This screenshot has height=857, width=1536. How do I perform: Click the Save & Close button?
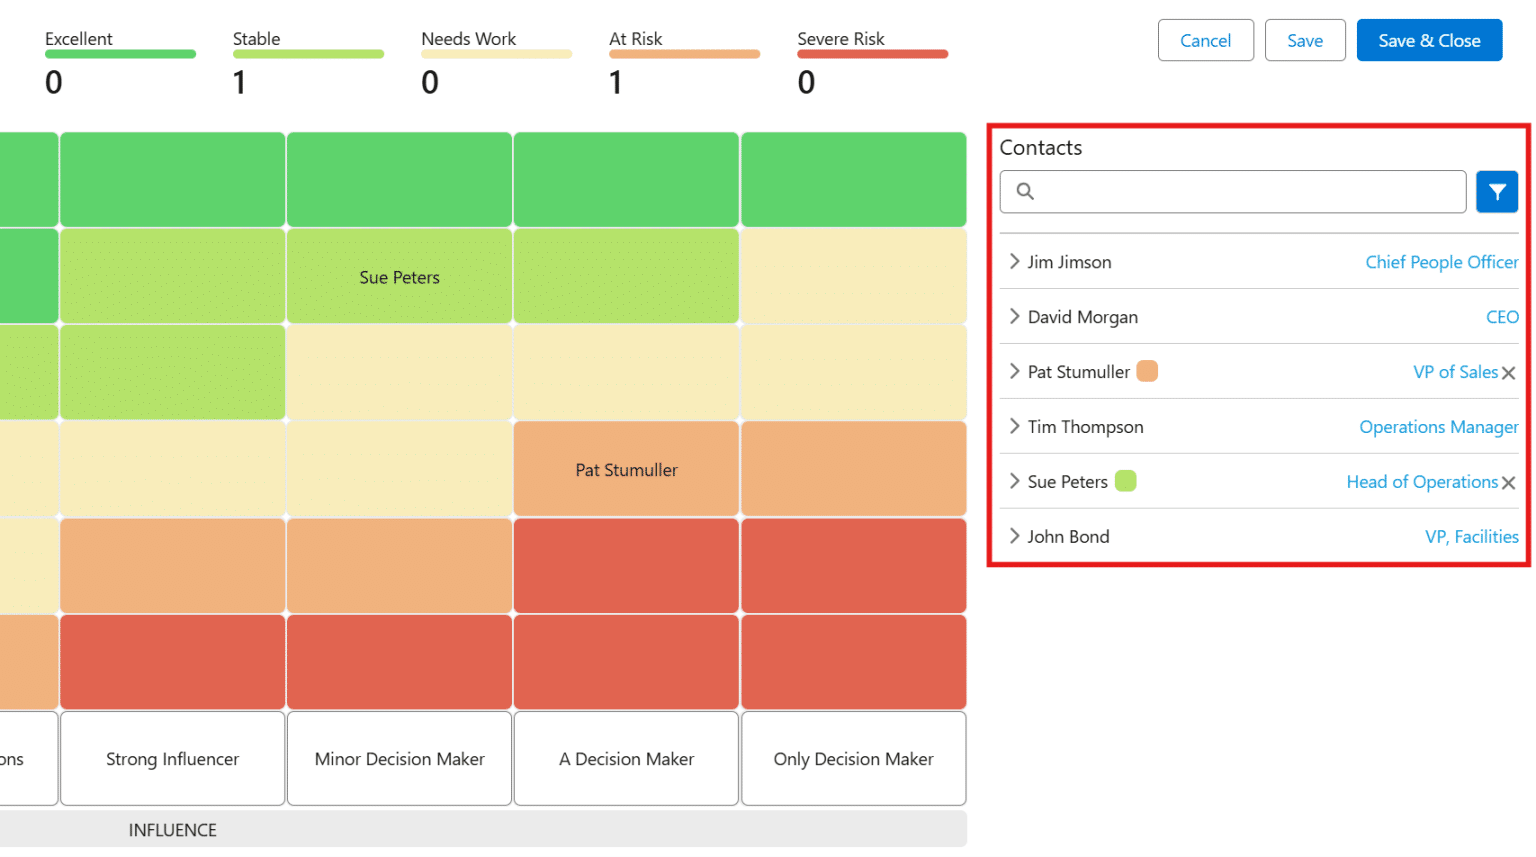(x=1429, y=40)
